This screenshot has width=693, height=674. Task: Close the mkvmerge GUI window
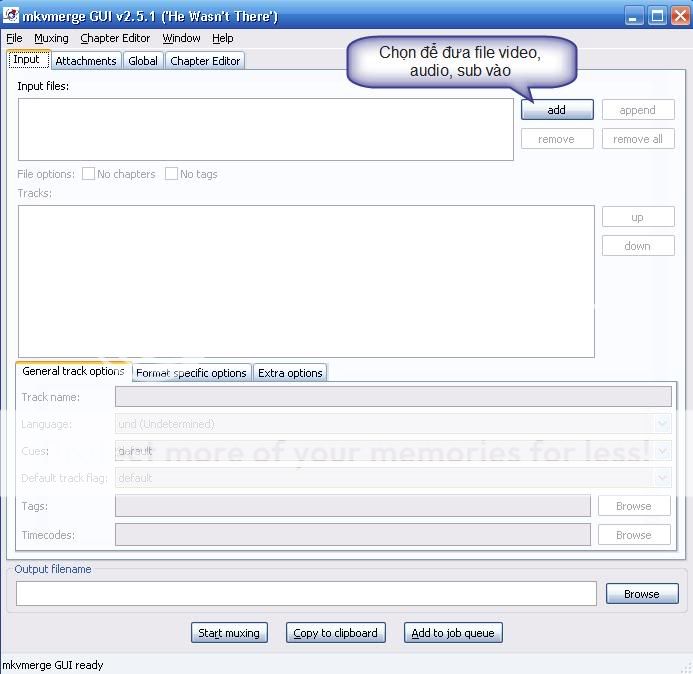[681, 17]
